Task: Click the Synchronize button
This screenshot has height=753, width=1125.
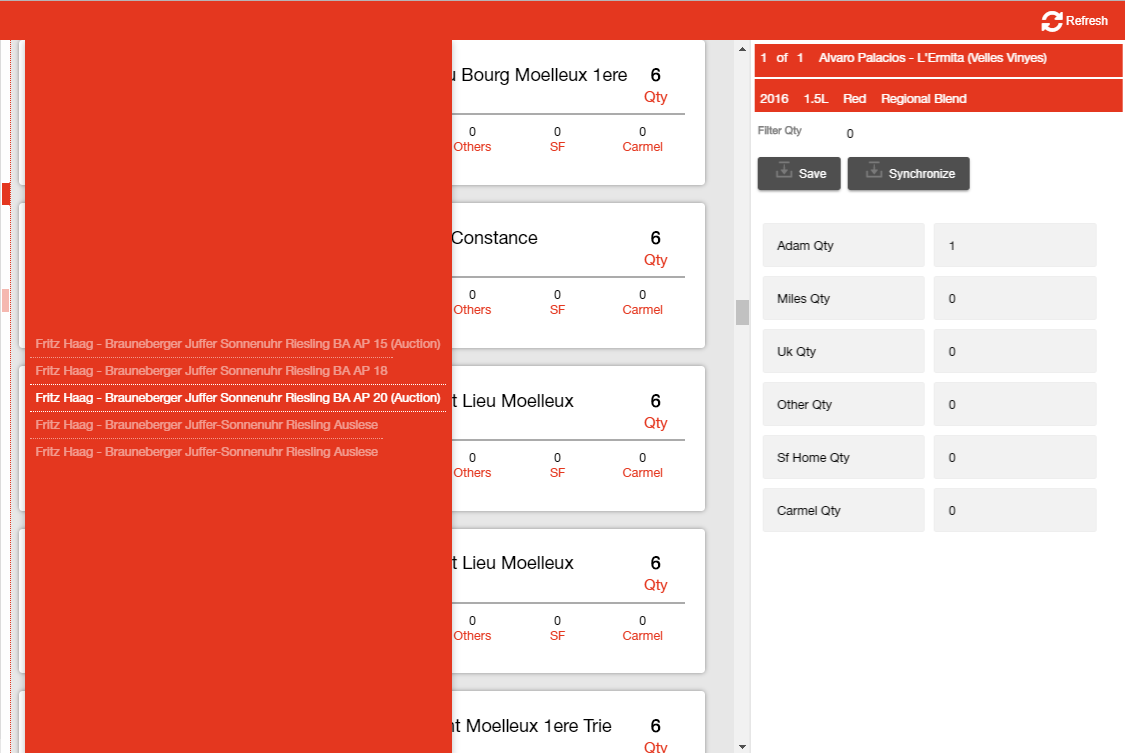Action: tap(908, 174)
